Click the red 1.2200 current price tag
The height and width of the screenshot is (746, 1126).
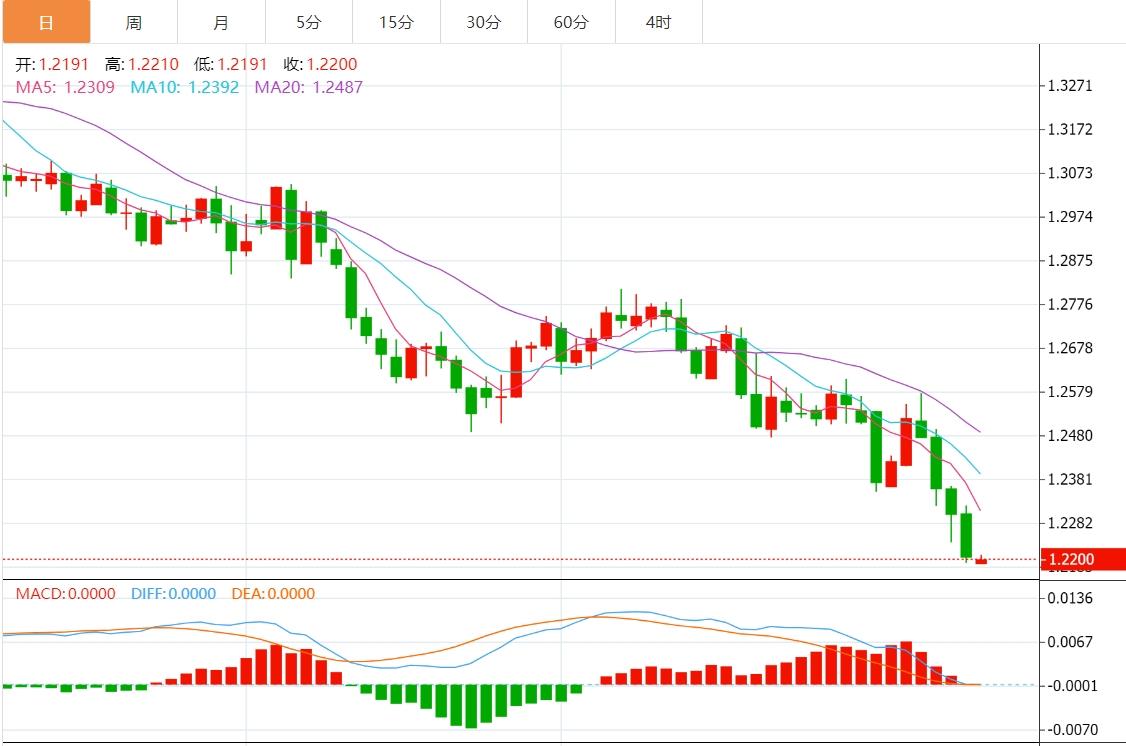pos(1082,560)
